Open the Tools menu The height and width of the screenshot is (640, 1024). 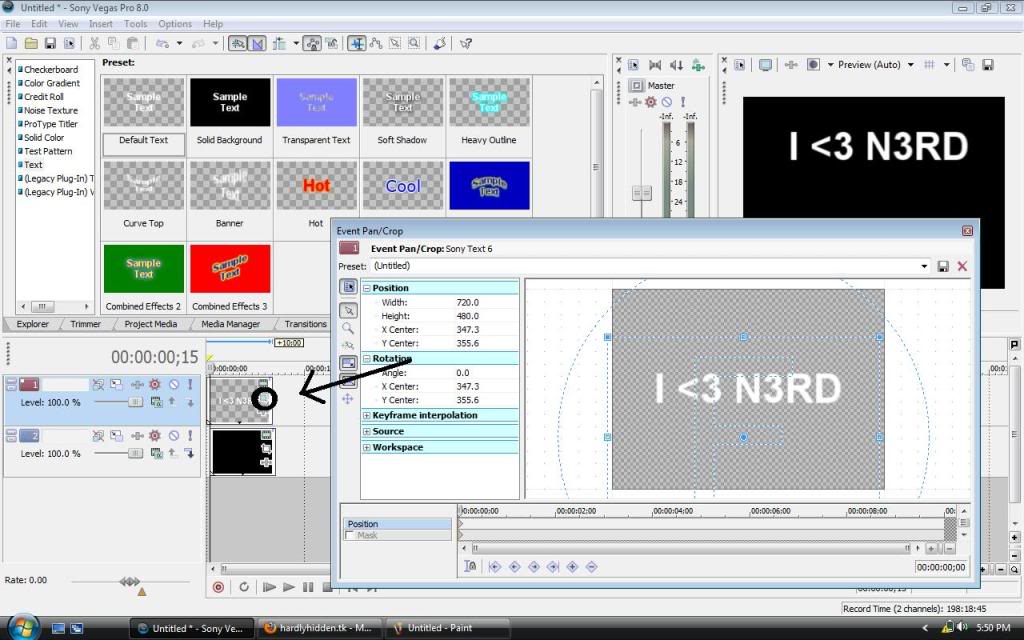pyautogui.click(x=135, y=24)
